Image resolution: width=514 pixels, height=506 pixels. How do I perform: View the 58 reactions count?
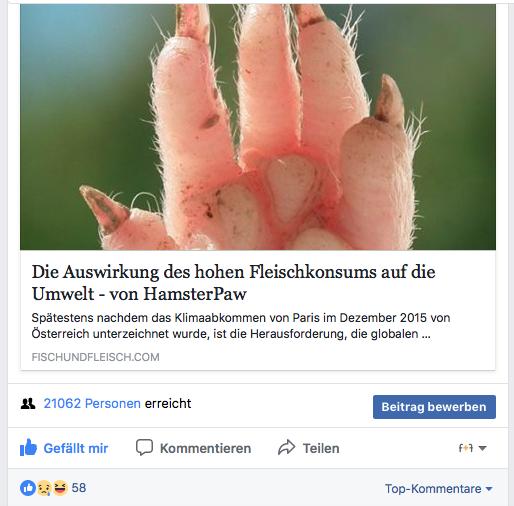(79, 488)
